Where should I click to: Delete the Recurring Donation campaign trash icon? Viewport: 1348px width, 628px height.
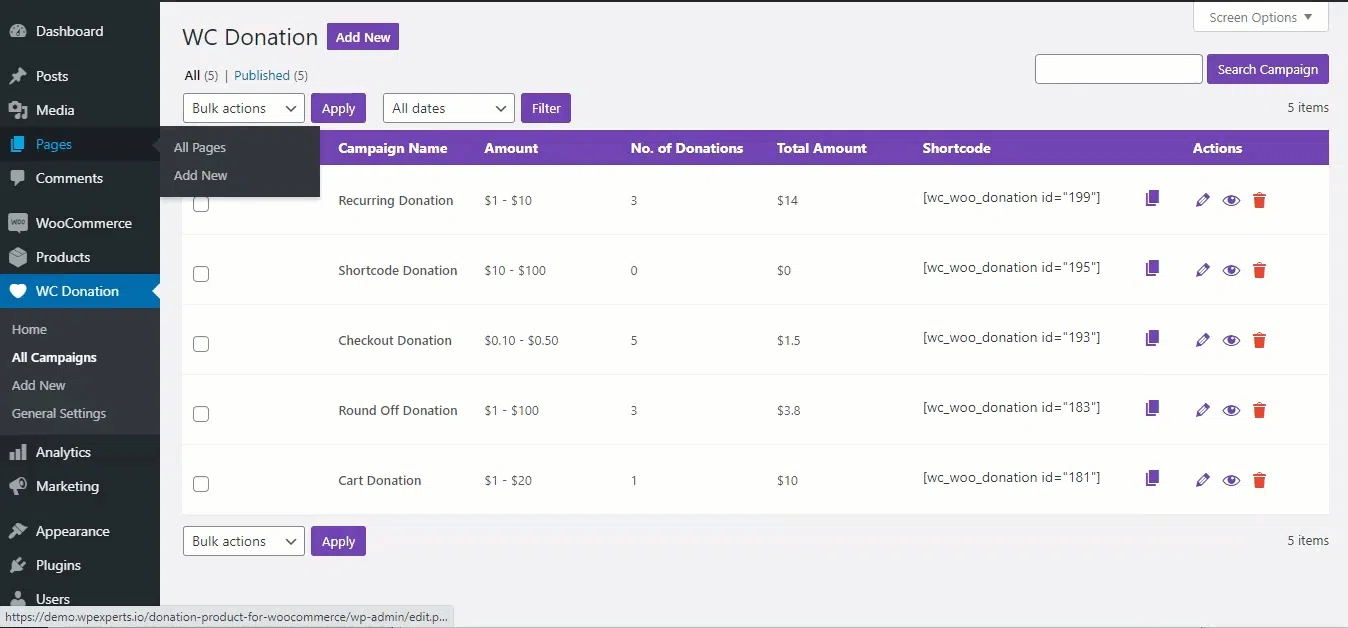[x=1259, y=200]
